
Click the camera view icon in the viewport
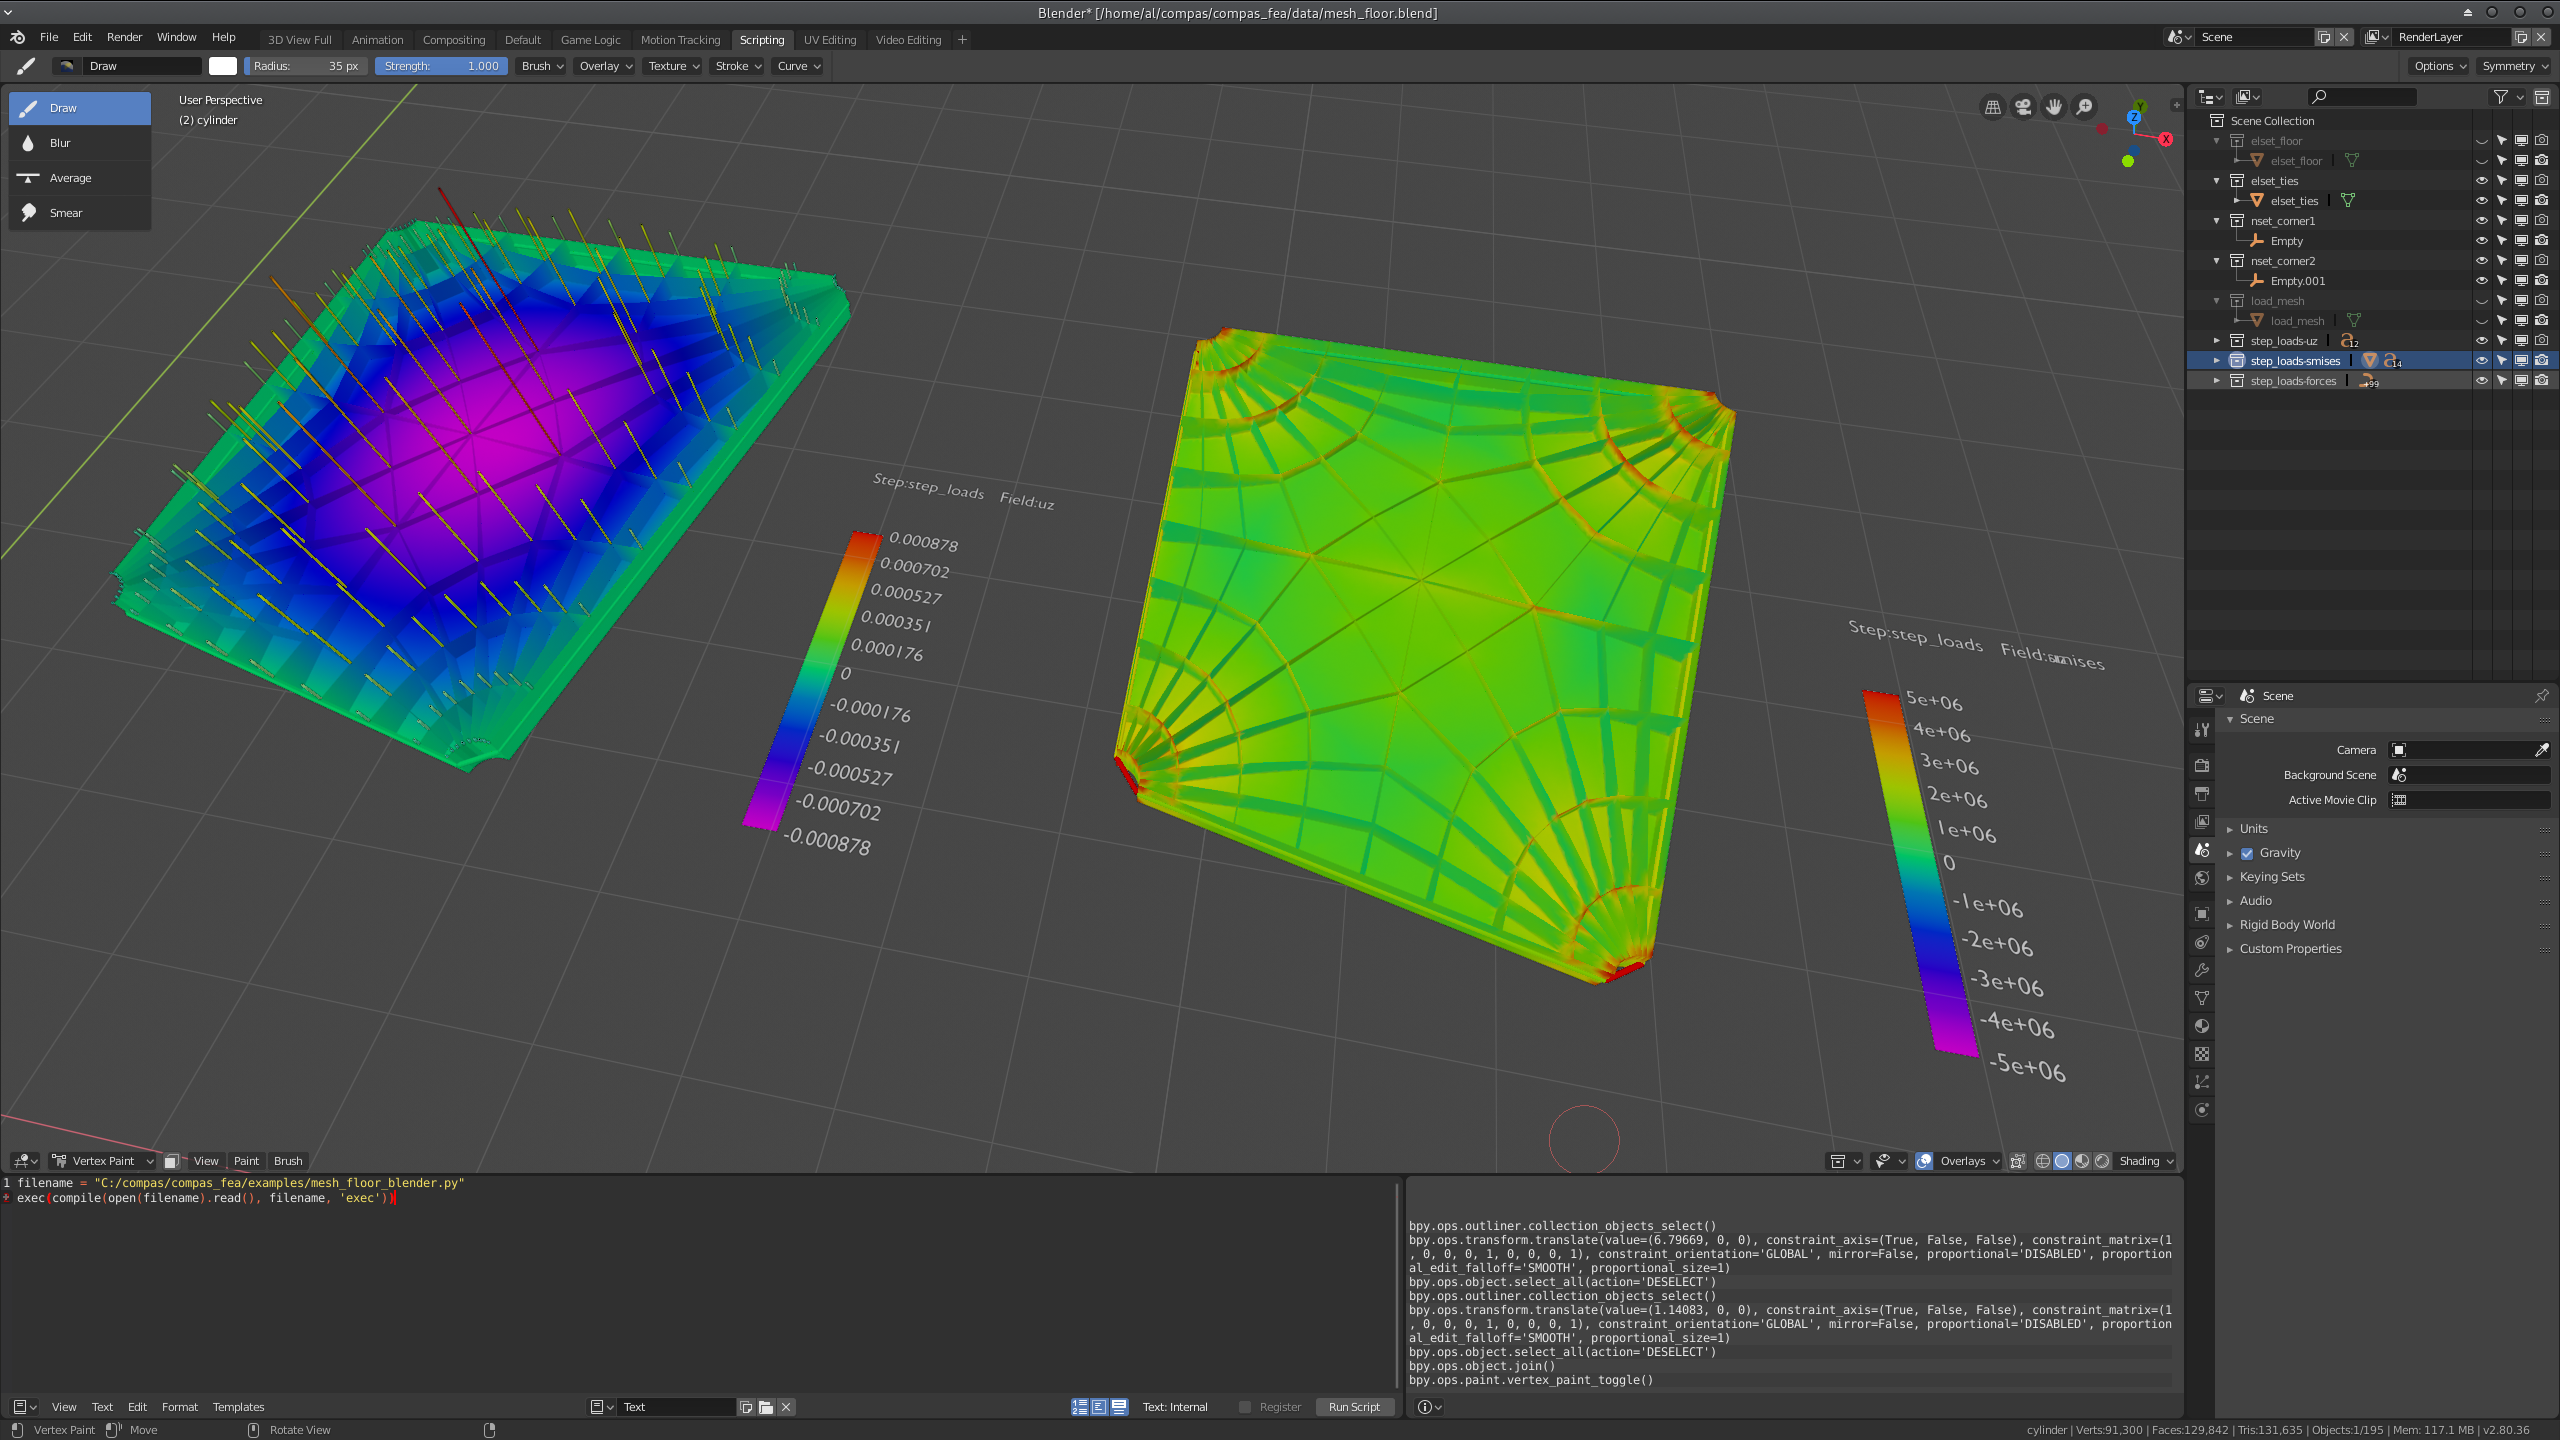coord(2023,107)
